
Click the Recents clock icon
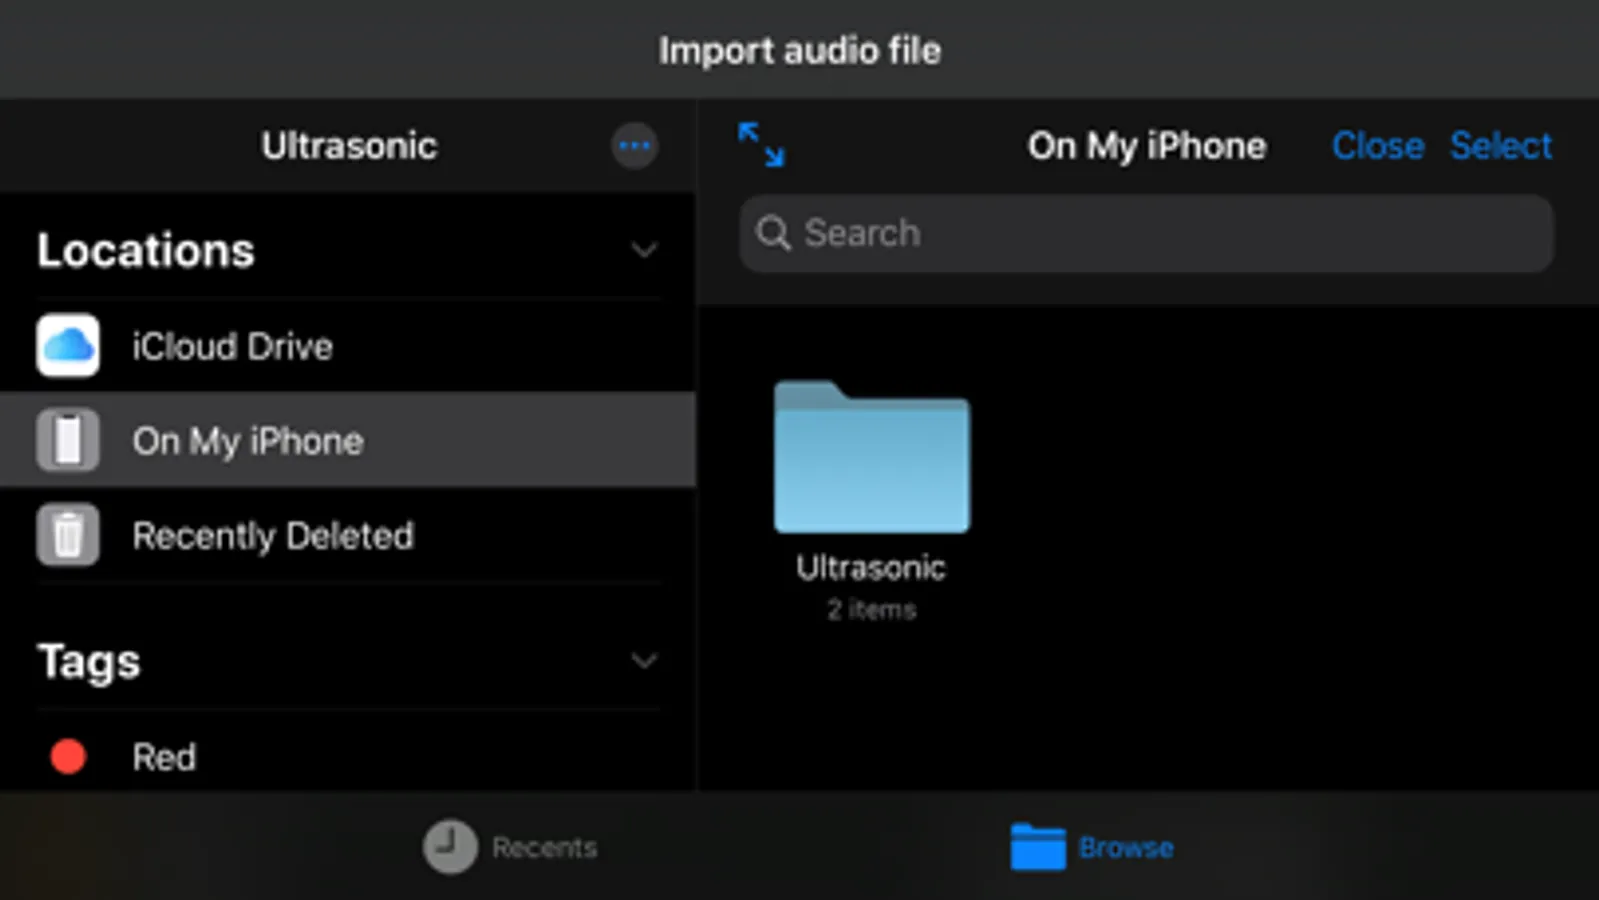pyautogui.click(x=449, y=847)
